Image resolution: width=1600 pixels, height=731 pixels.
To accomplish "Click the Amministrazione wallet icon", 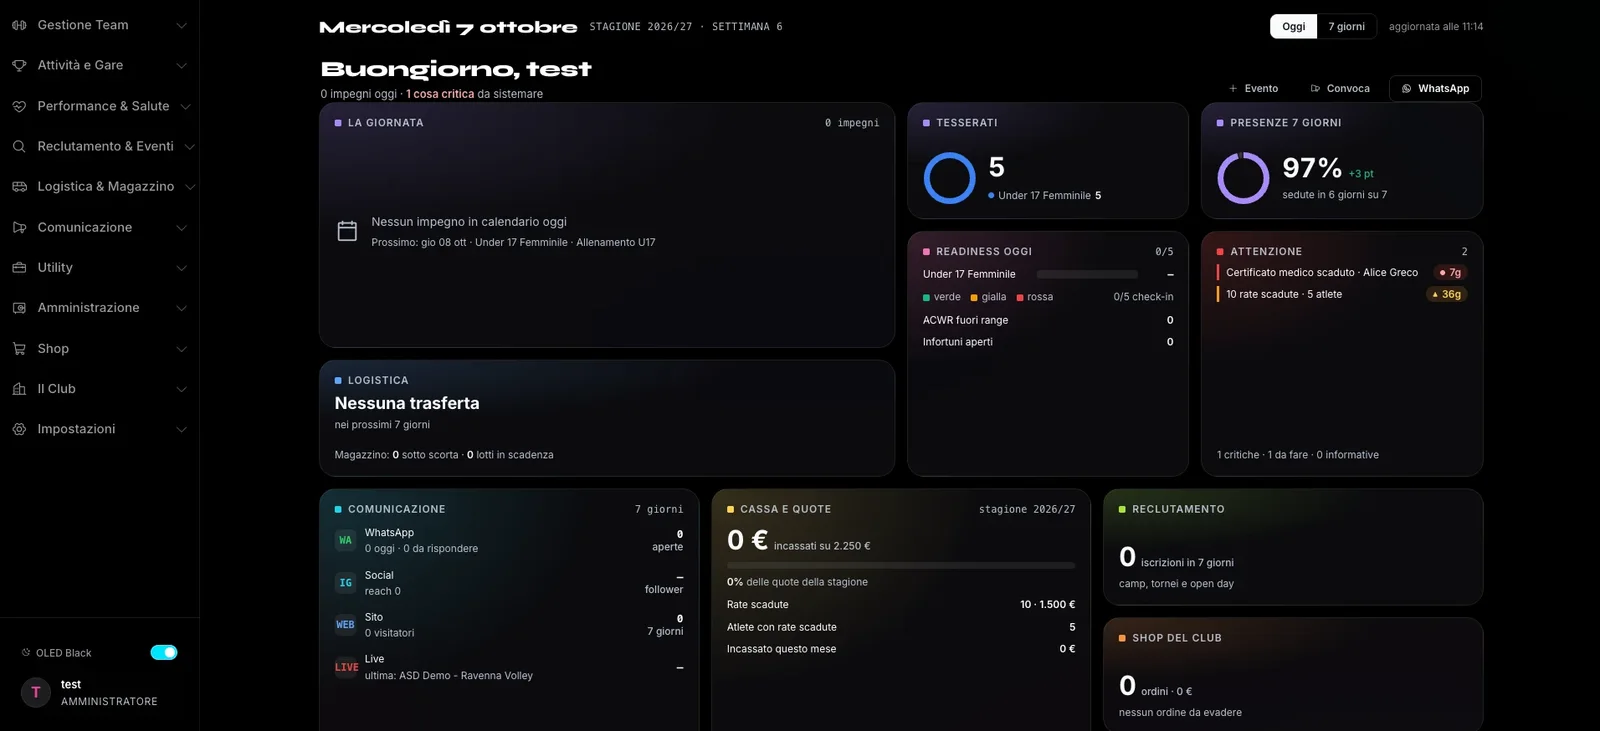I will [19, 308].
